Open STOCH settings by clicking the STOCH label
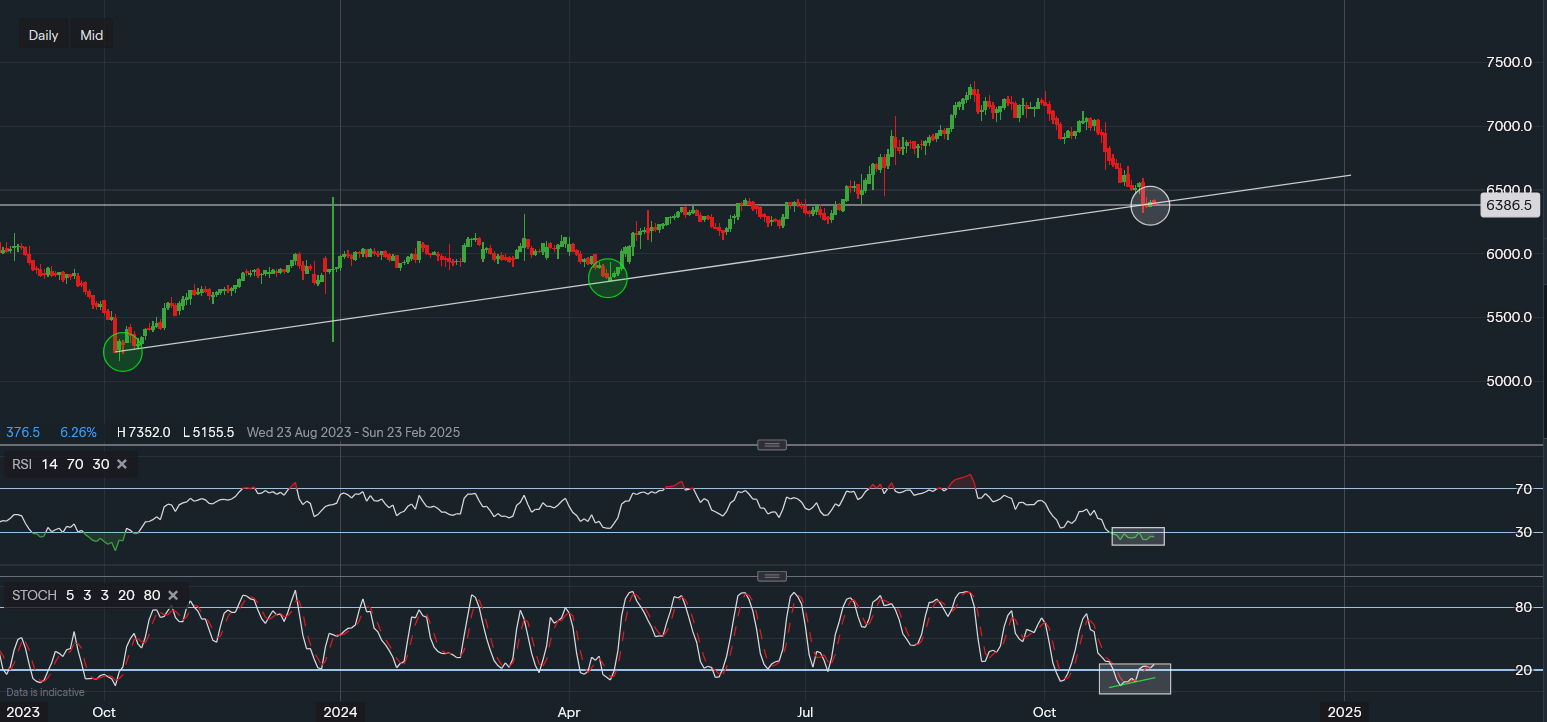1547x722 pixels. tap(33, 595)
